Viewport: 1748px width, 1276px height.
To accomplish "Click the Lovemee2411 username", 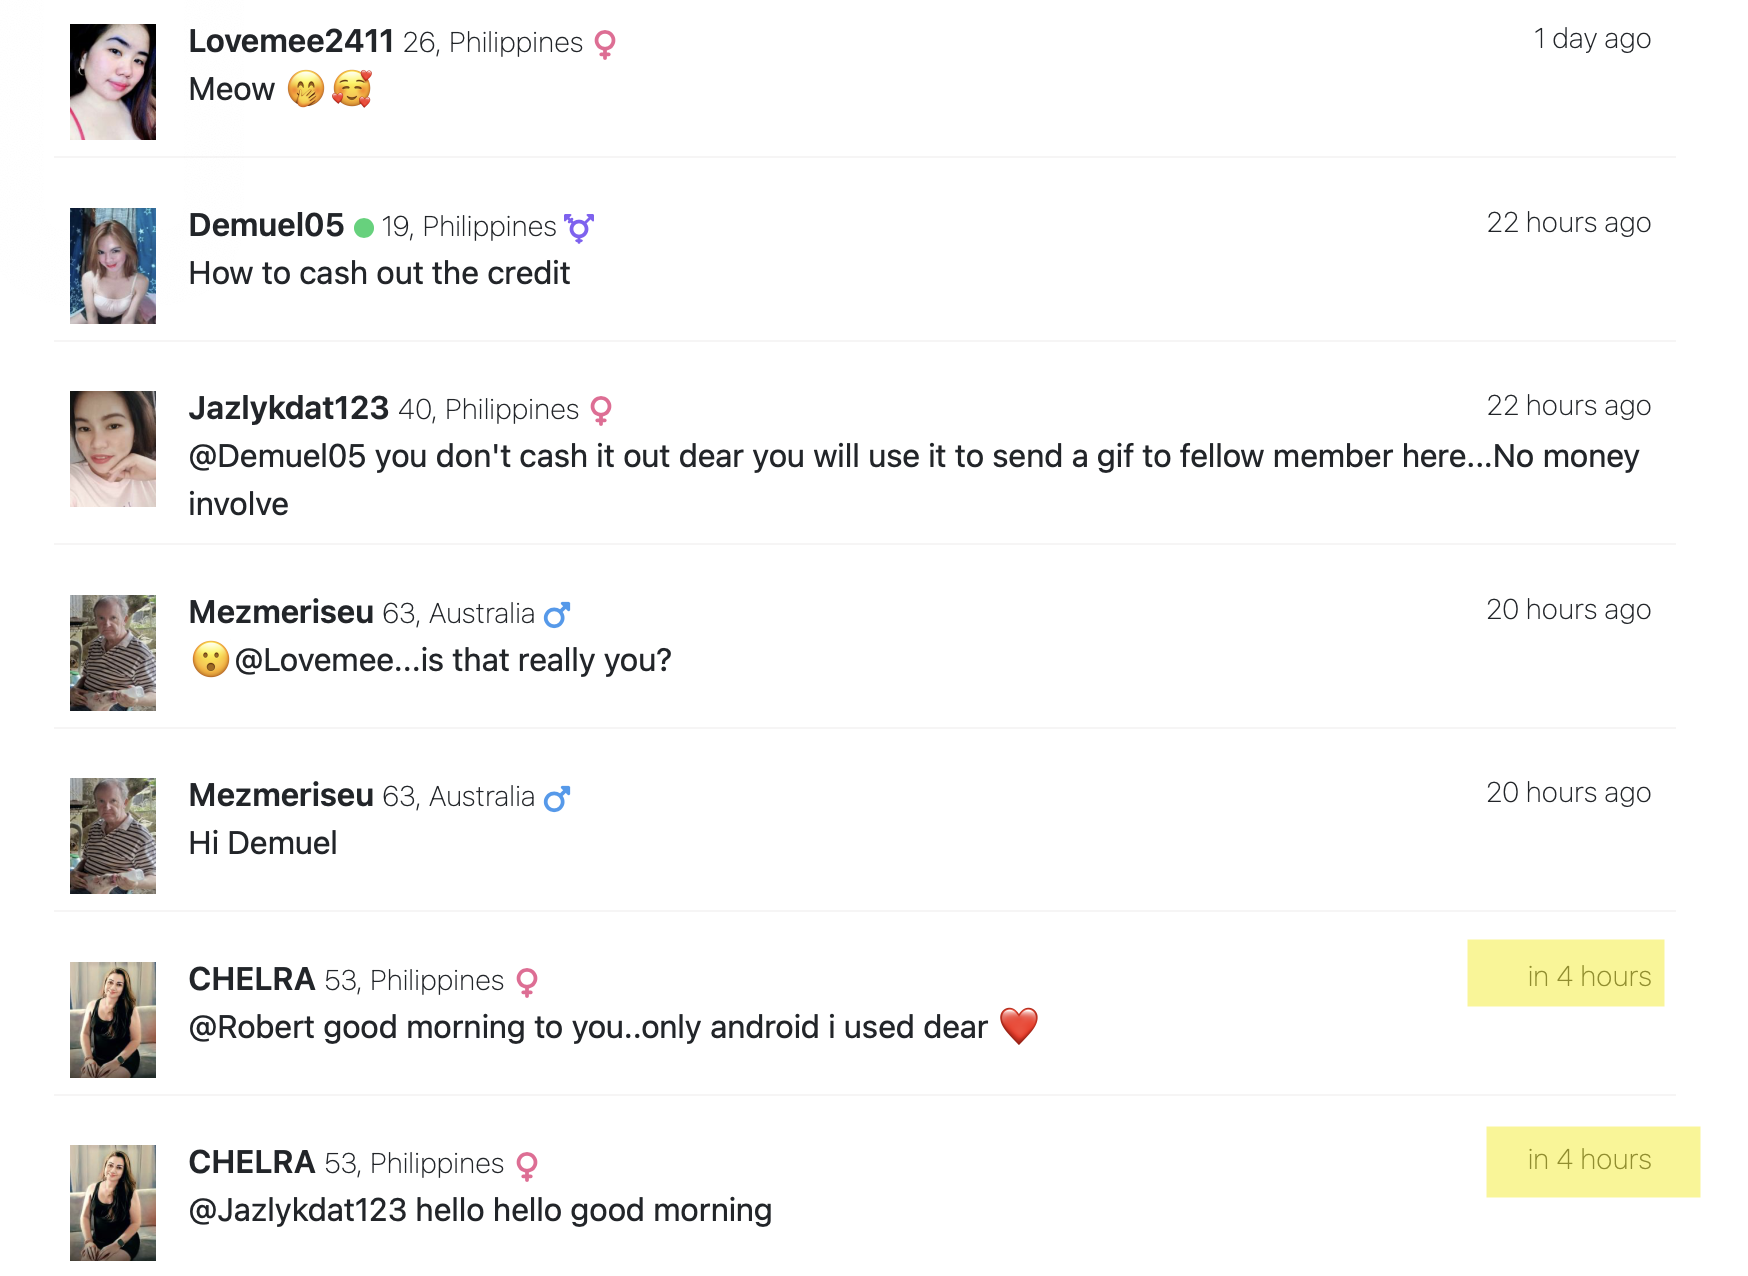I will tap(291, 41).
